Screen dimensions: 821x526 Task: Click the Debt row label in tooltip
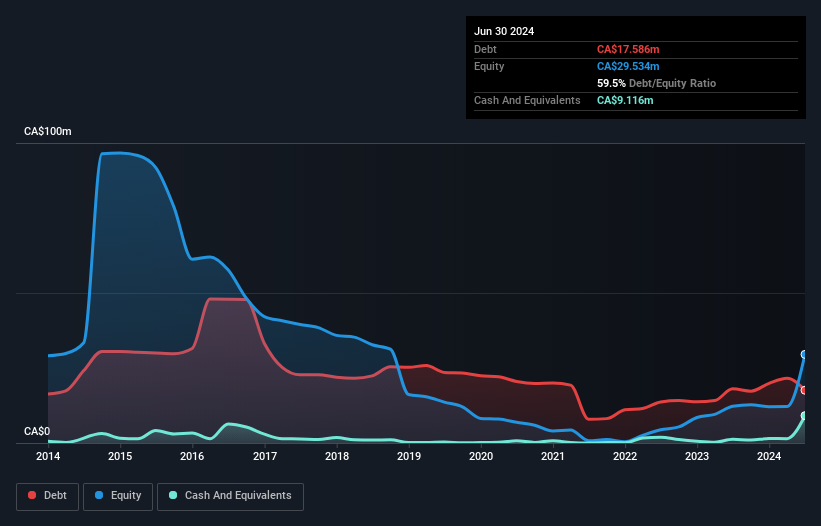pos(485,49)
